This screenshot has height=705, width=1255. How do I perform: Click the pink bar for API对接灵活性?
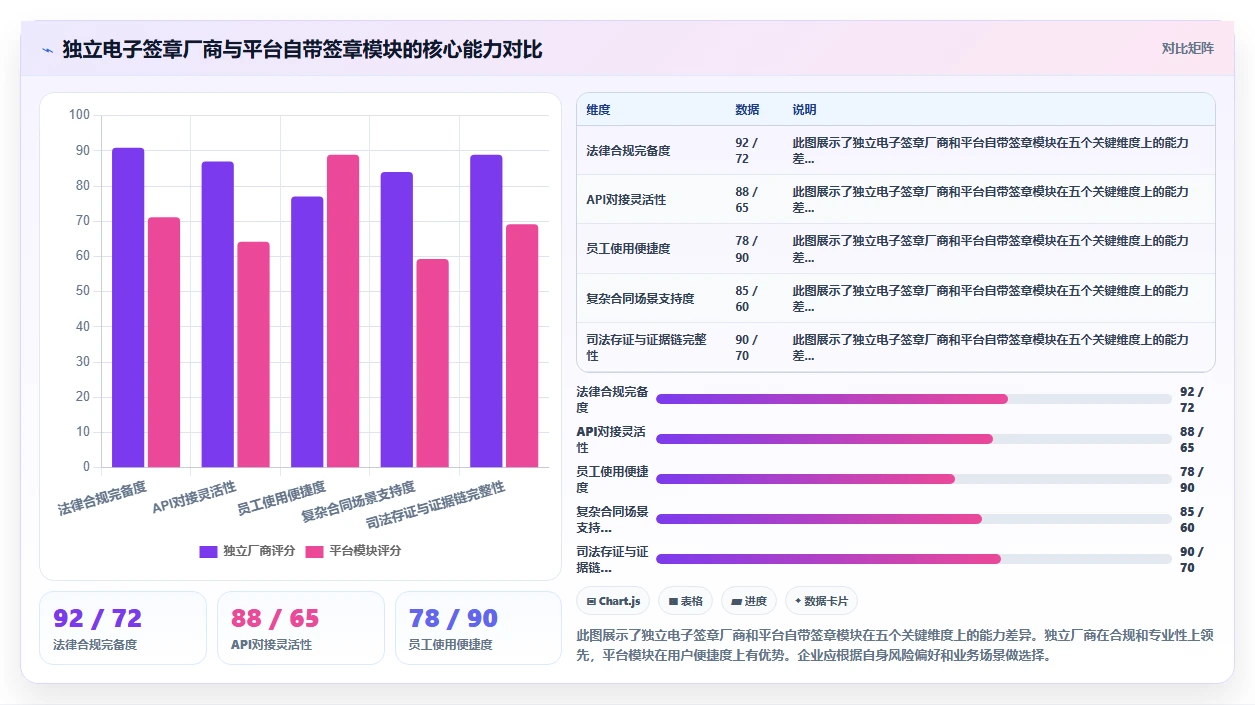click(253, 355)
